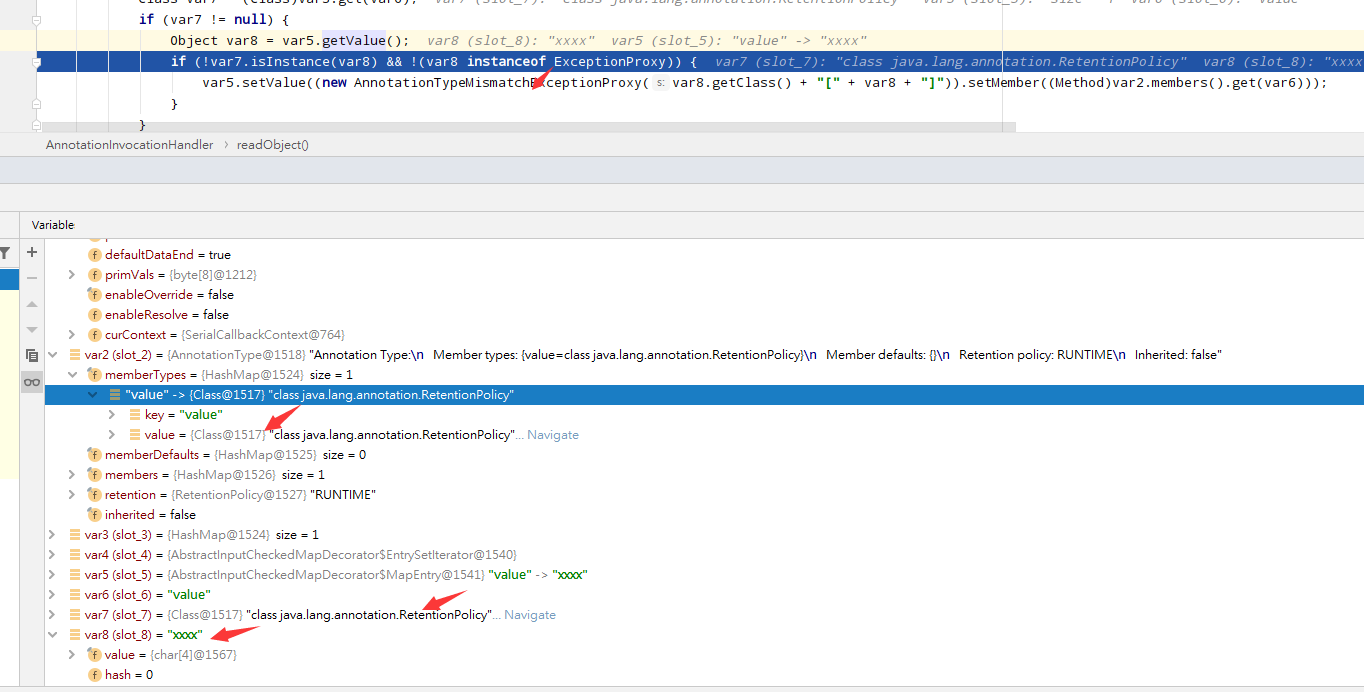
Task: Click Navigate link on var7 (slot_7) row
Action: point(530,615)
